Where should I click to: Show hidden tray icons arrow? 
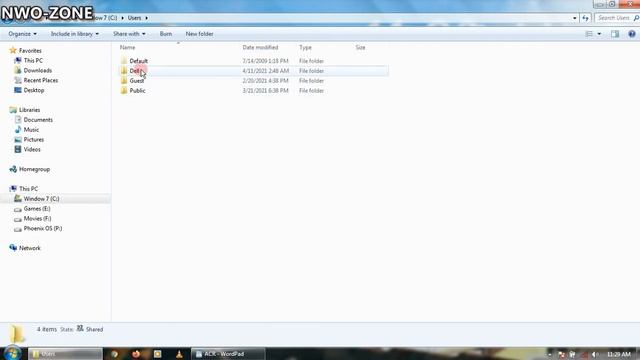pyautogui.click(x=549, y=354)
